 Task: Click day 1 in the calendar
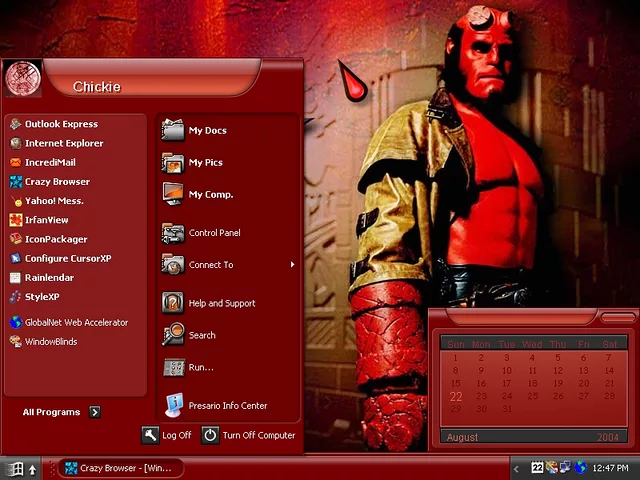click(x=456, y=358)
